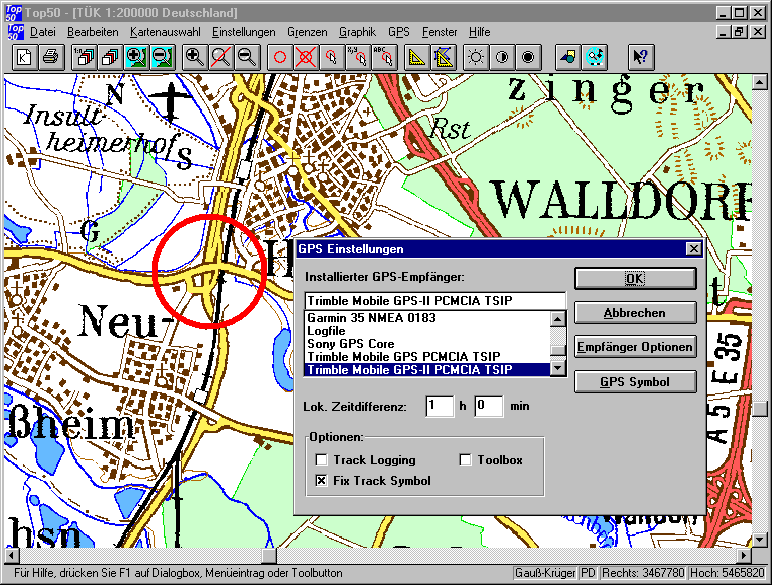Open the Einstellungen menu
The height and width of the screenshot is (585, 772).
pyautogui.click(x=244, y=32)
